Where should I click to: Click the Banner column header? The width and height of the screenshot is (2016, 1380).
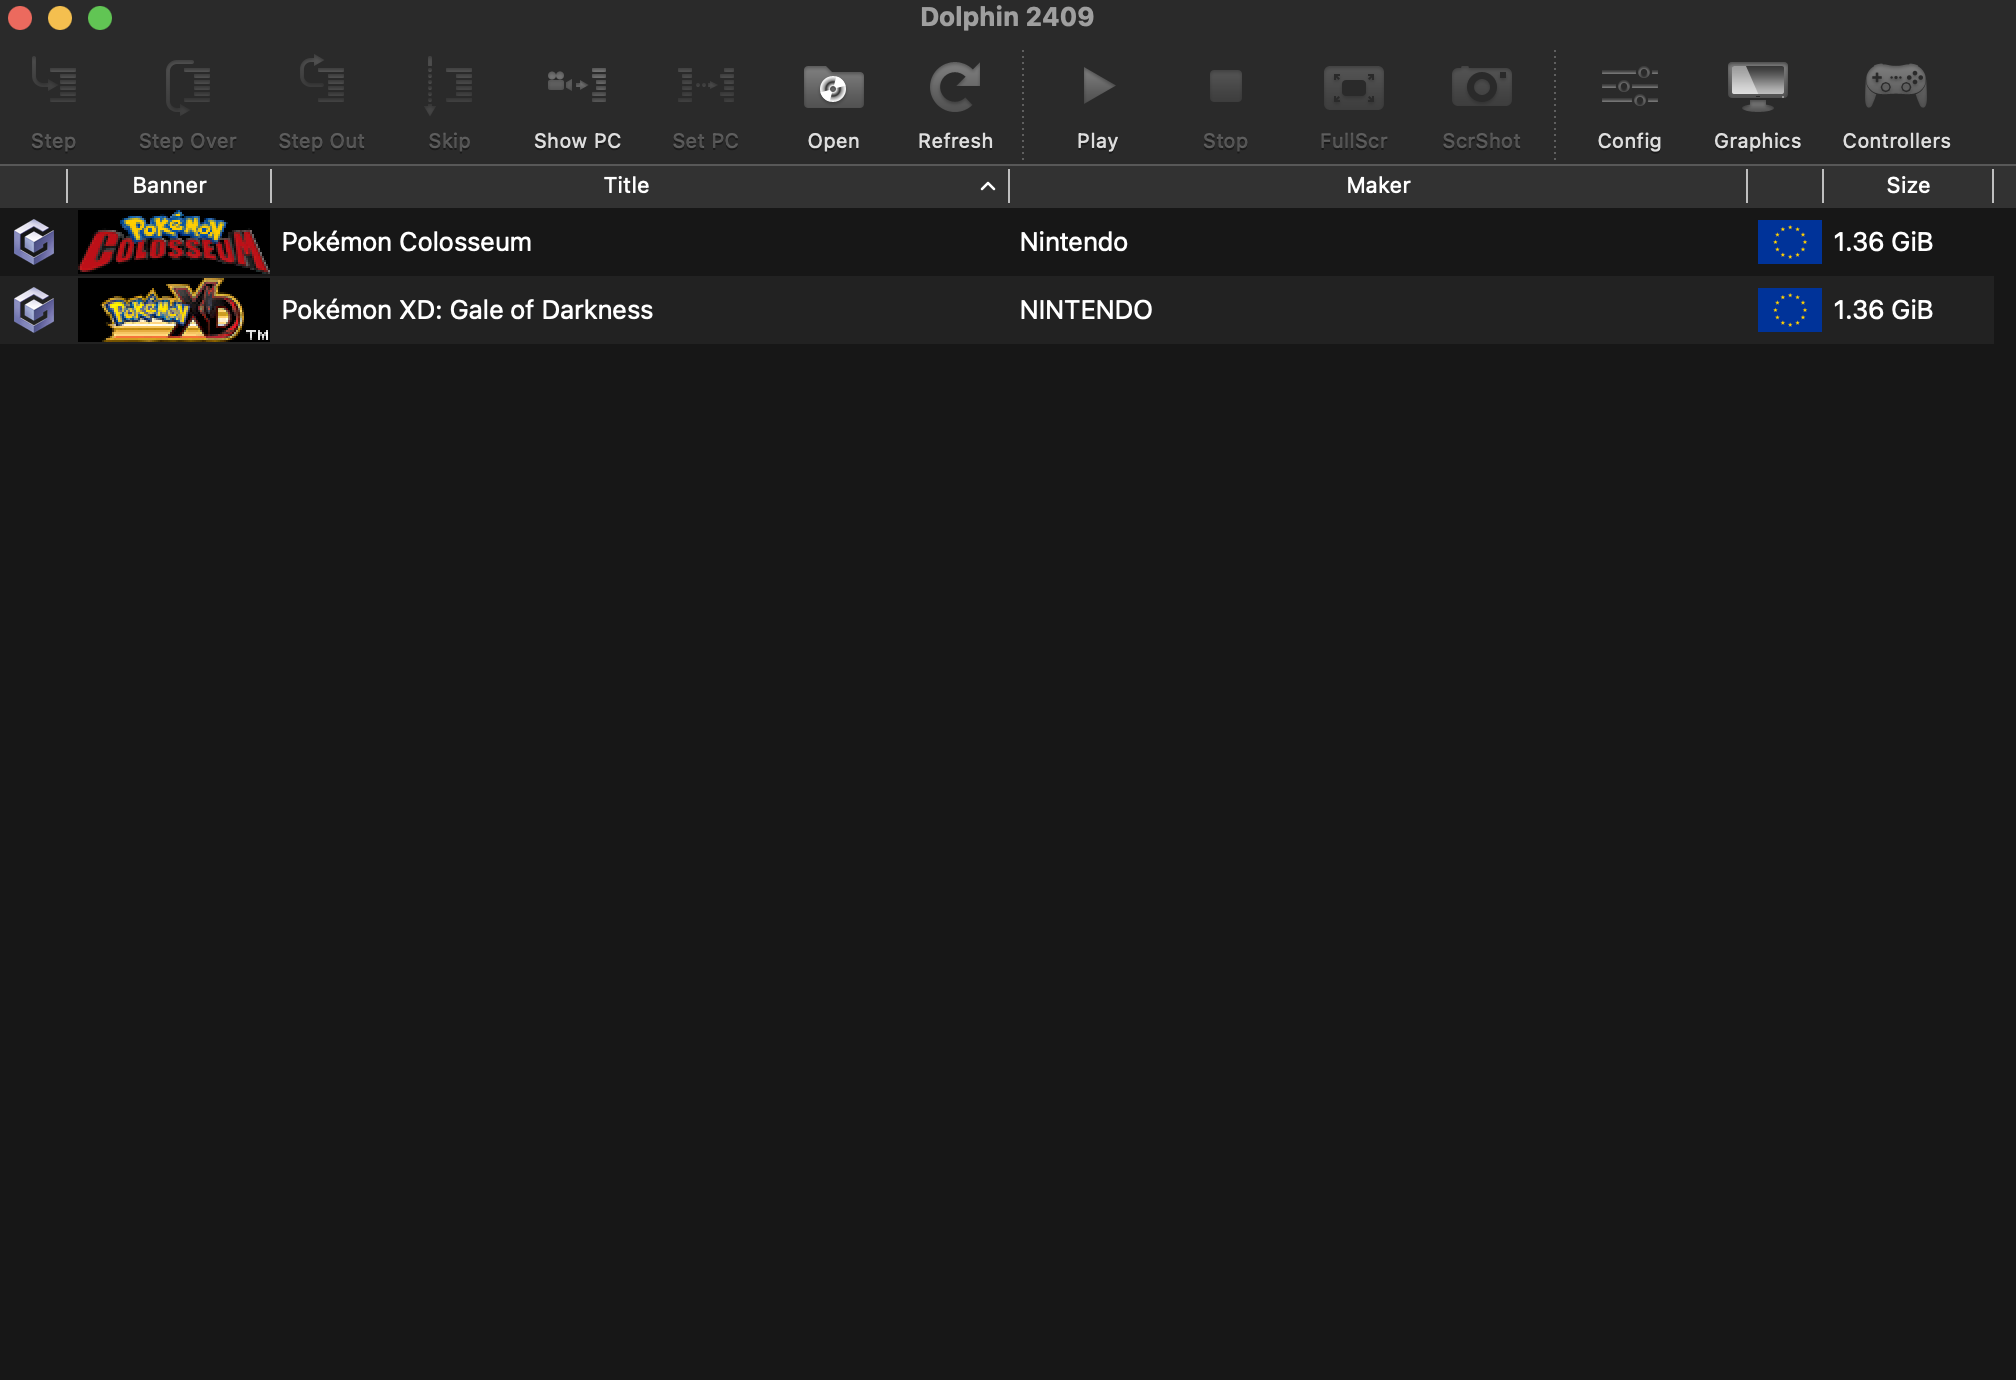pyautogui.click(x=169, y=185)
